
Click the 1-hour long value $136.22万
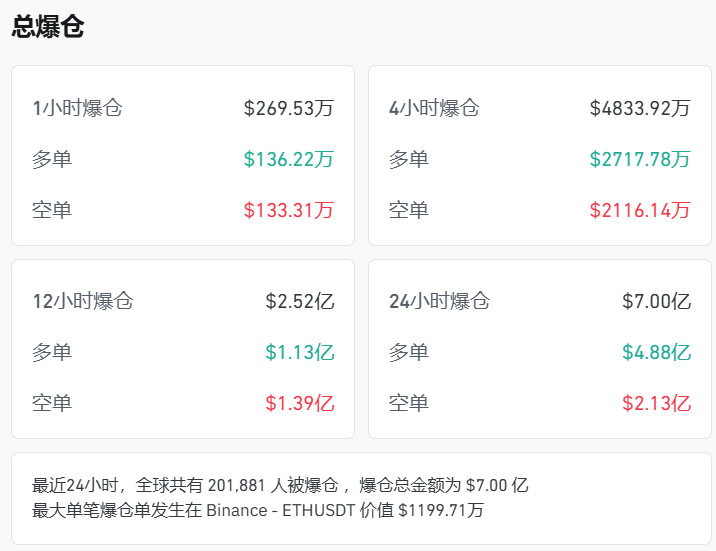288,159
